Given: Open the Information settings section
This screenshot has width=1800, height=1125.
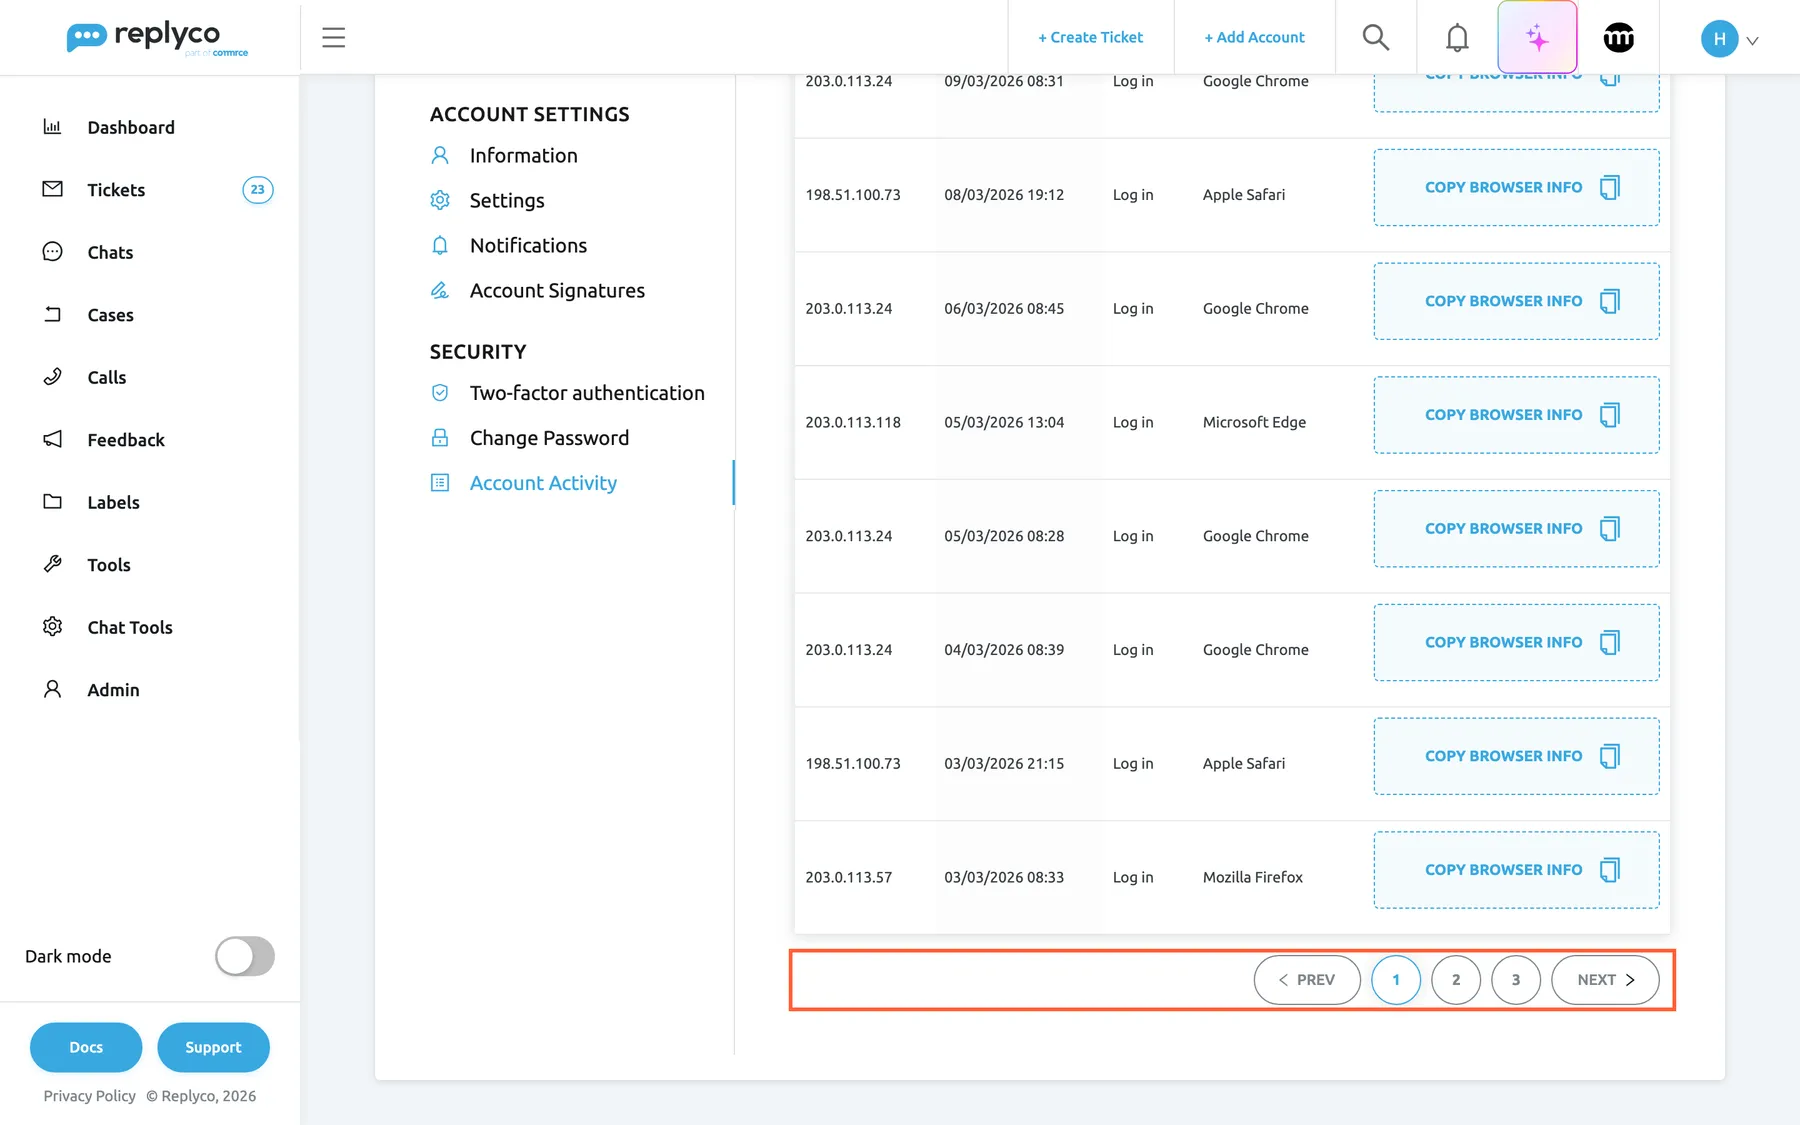Looking at the screenshot, I should click(x=524, y=155).
